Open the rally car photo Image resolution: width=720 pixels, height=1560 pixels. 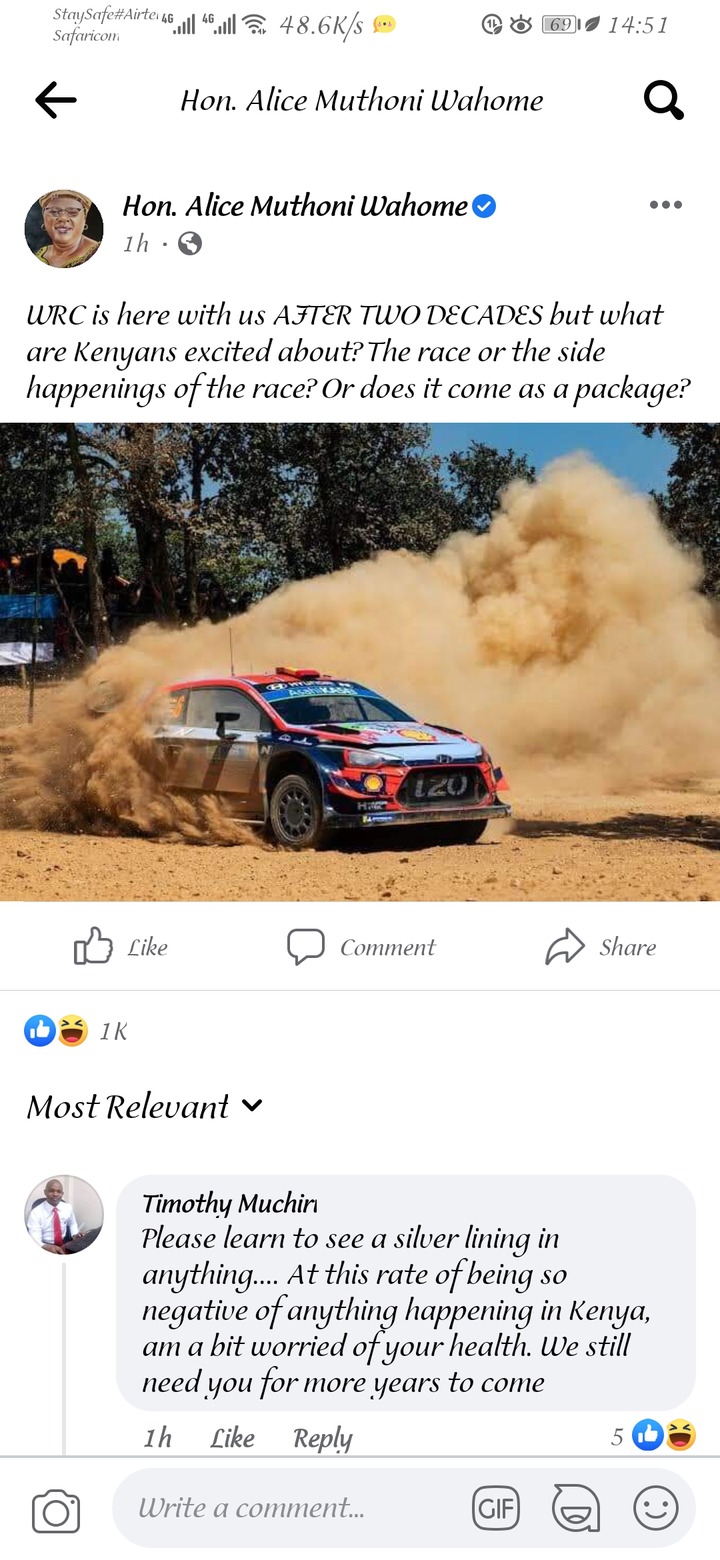click(360, 661)
